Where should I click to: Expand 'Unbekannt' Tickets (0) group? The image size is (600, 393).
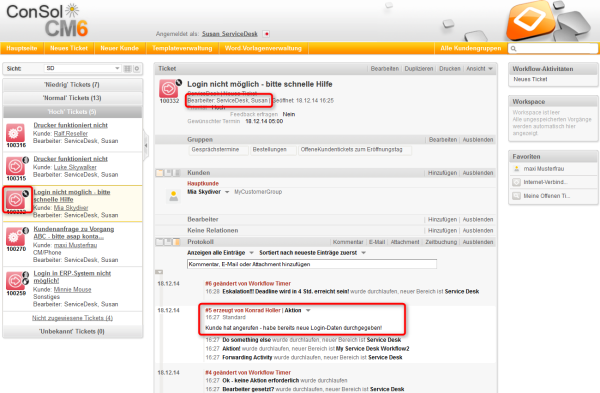click(x=73, y=331)
